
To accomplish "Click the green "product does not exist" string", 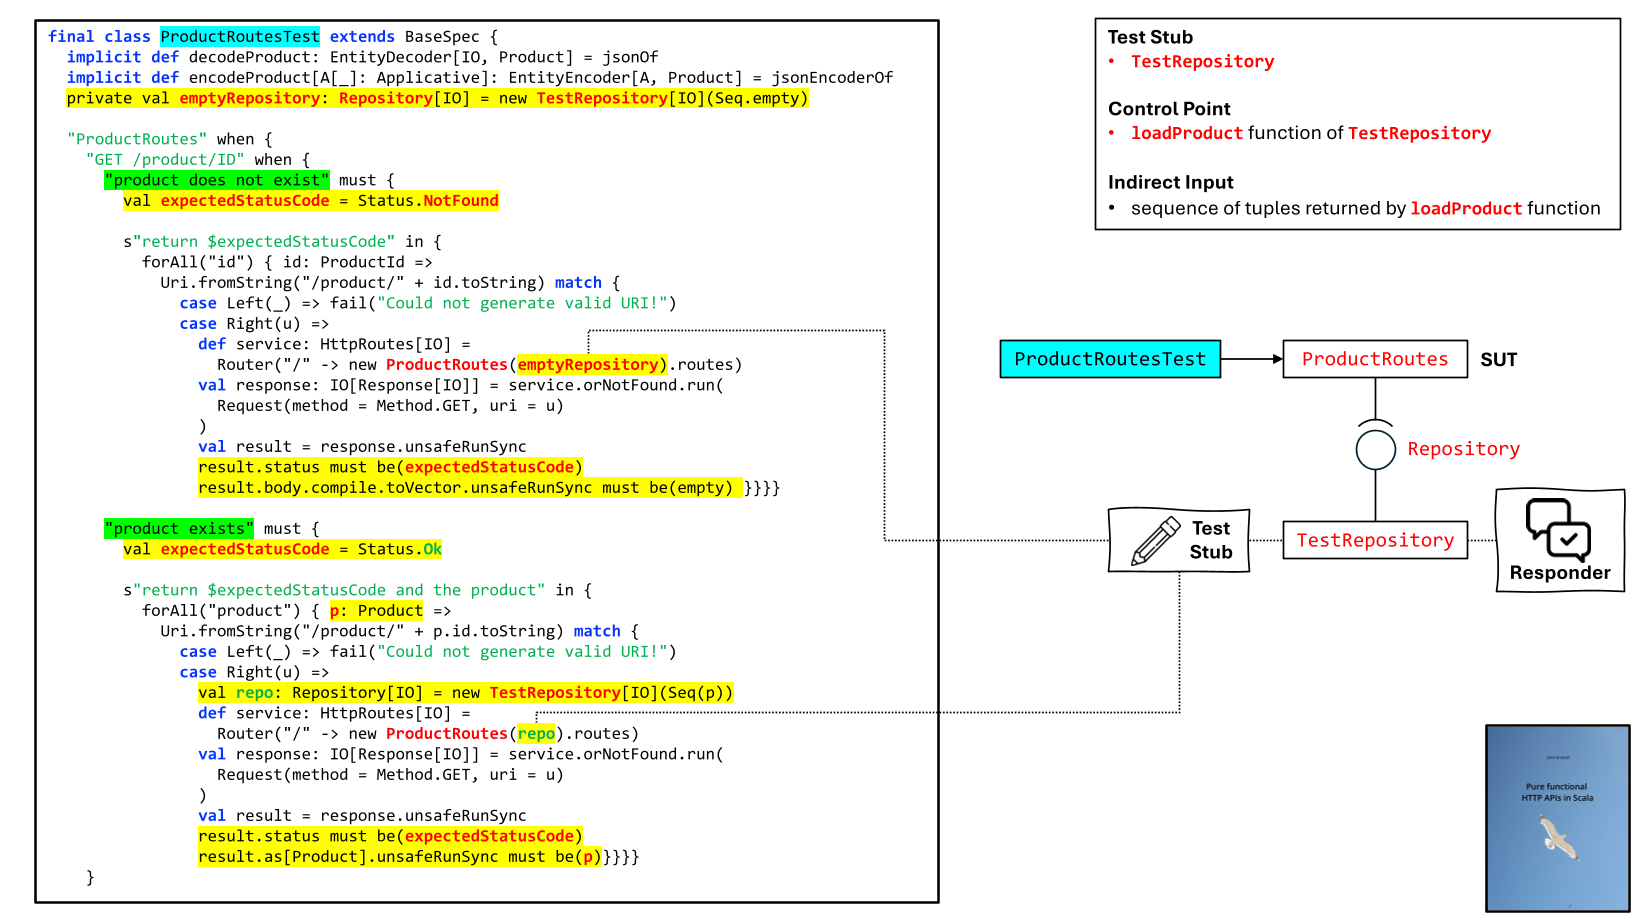I will [x=216, y=180].
